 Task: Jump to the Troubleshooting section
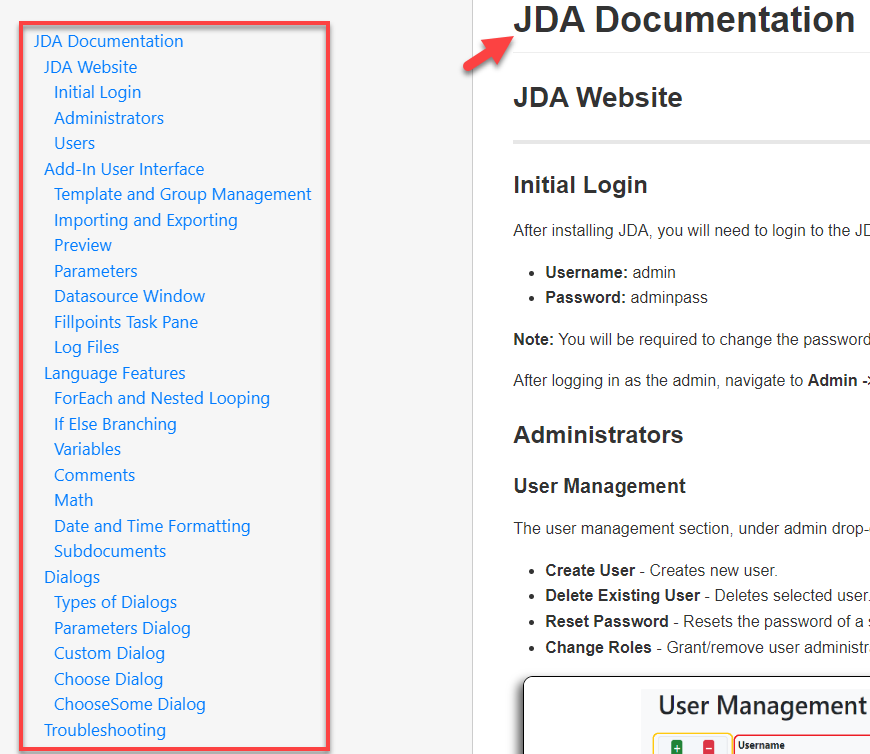pos(104,730)
